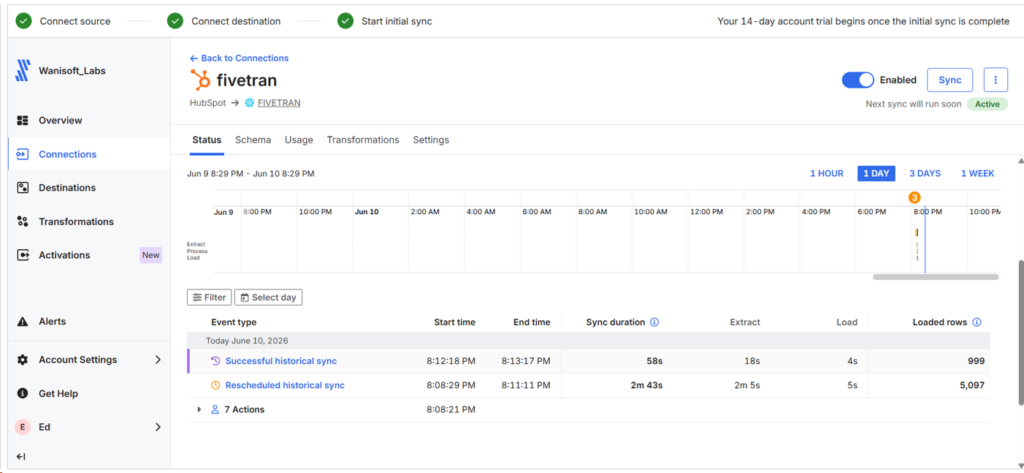Click the Sync button
Screen dimensions: 1024x473
(950, 80)
